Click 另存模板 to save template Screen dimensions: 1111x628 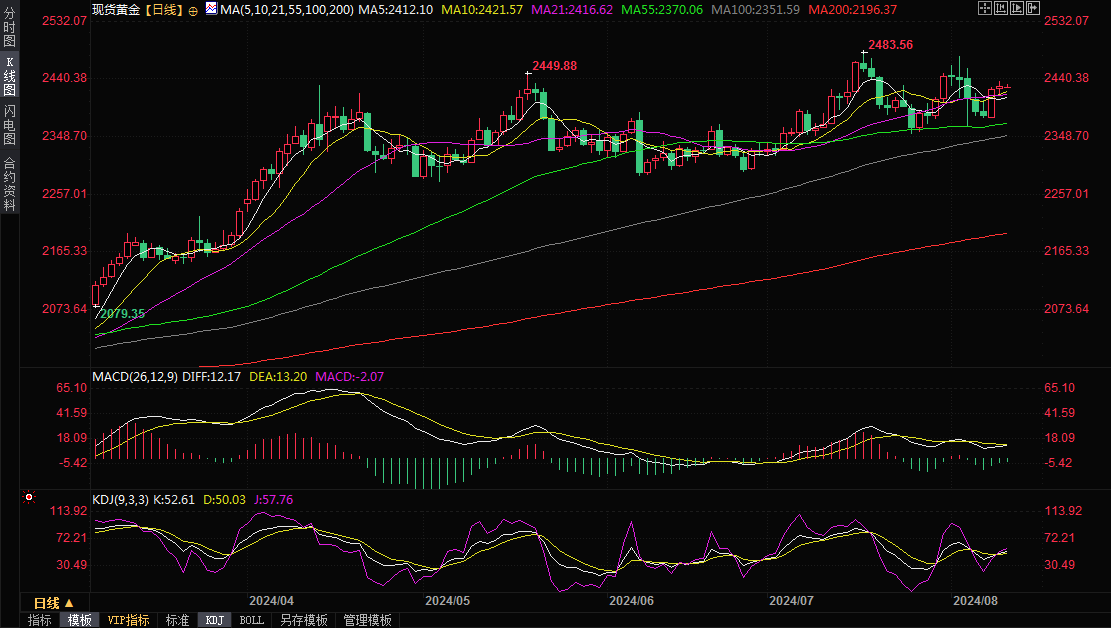pyautogui.click(x=304, y=620)
